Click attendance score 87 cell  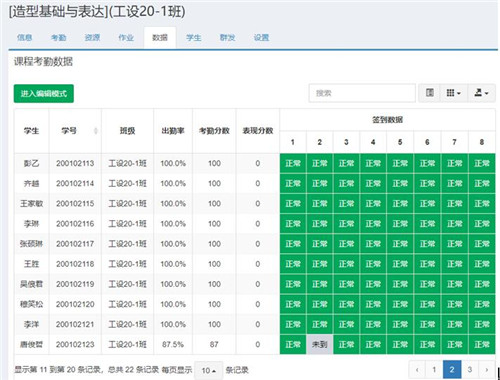(x=214, y=344)
